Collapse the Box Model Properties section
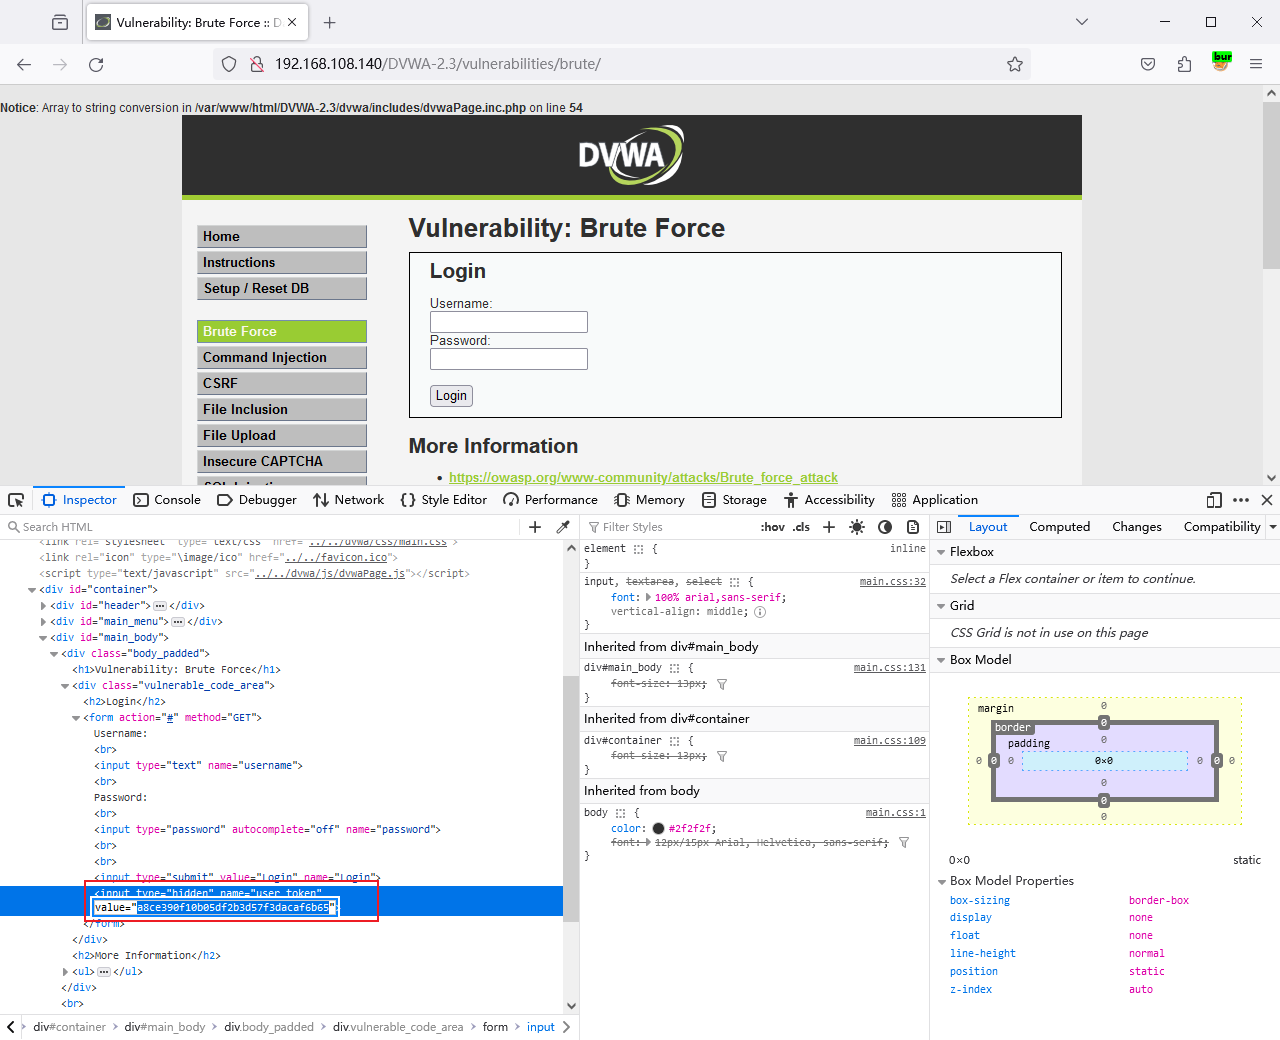1280x1040 pixels. tap(941, 881)
